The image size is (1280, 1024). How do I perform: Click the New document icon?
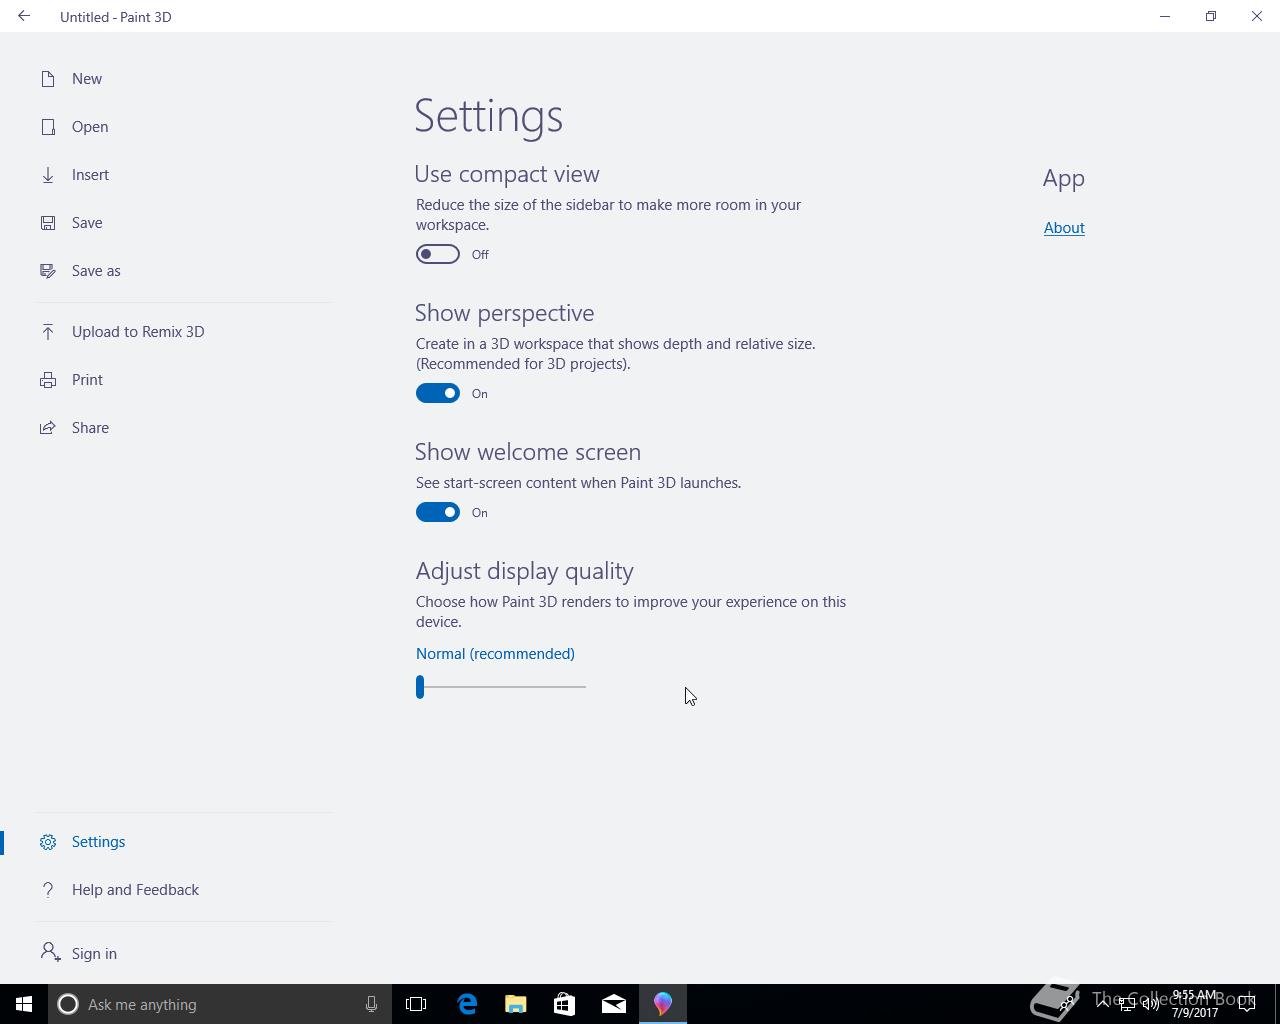click(48, 79)
